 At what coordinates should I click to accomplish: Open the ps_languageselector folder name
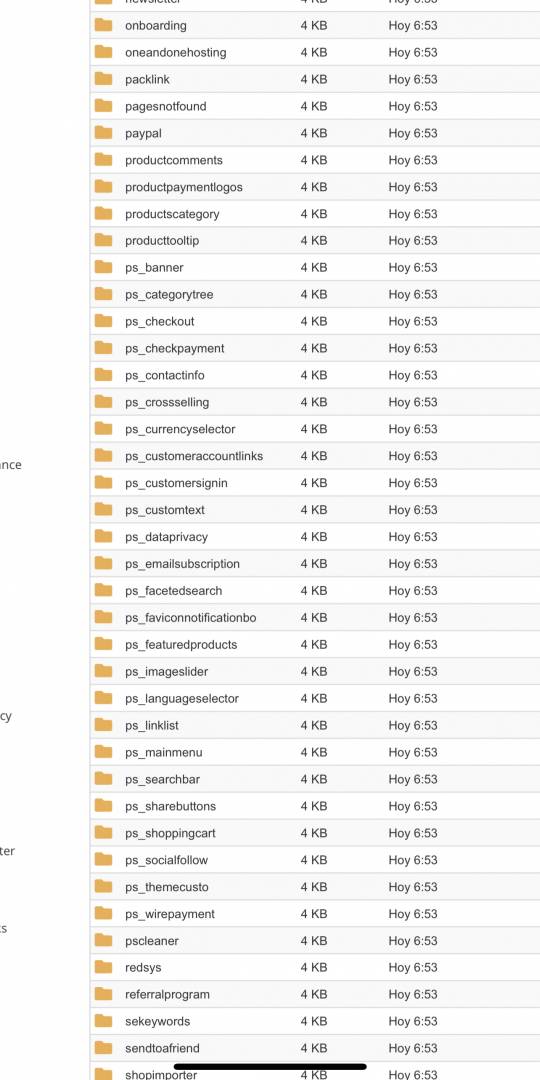coord(182,698)
